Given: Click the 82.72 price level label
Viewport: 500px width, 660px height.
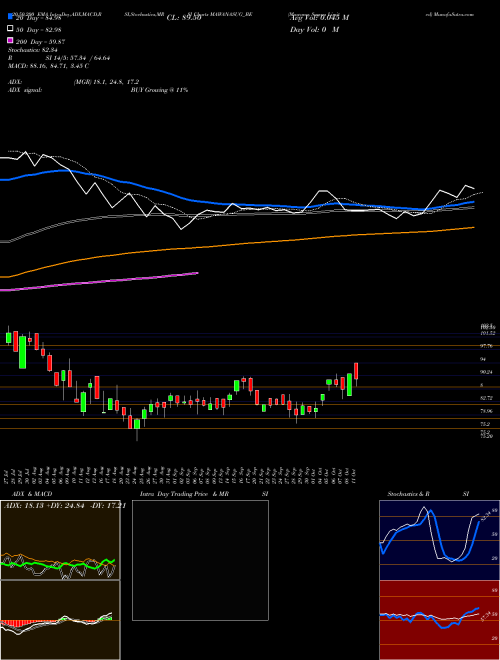Looking at the screenshot, I should (x=487, y=398).
